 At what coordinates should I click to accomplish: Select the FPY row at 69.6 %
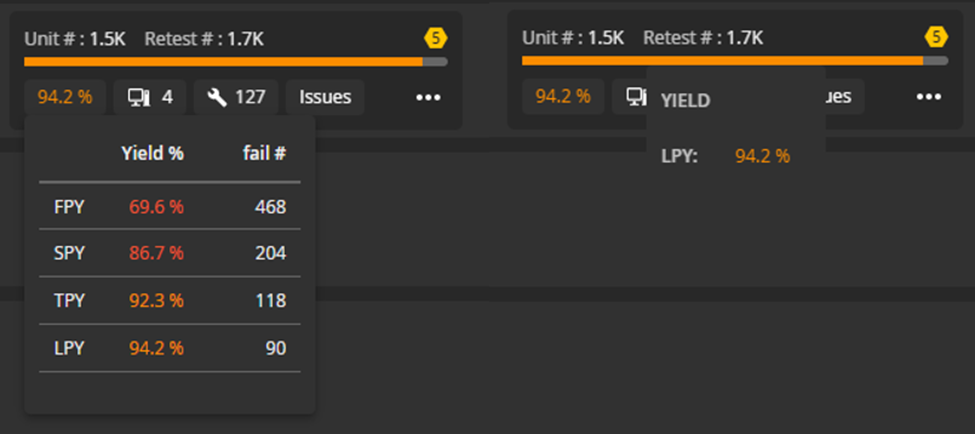(170, 207)
